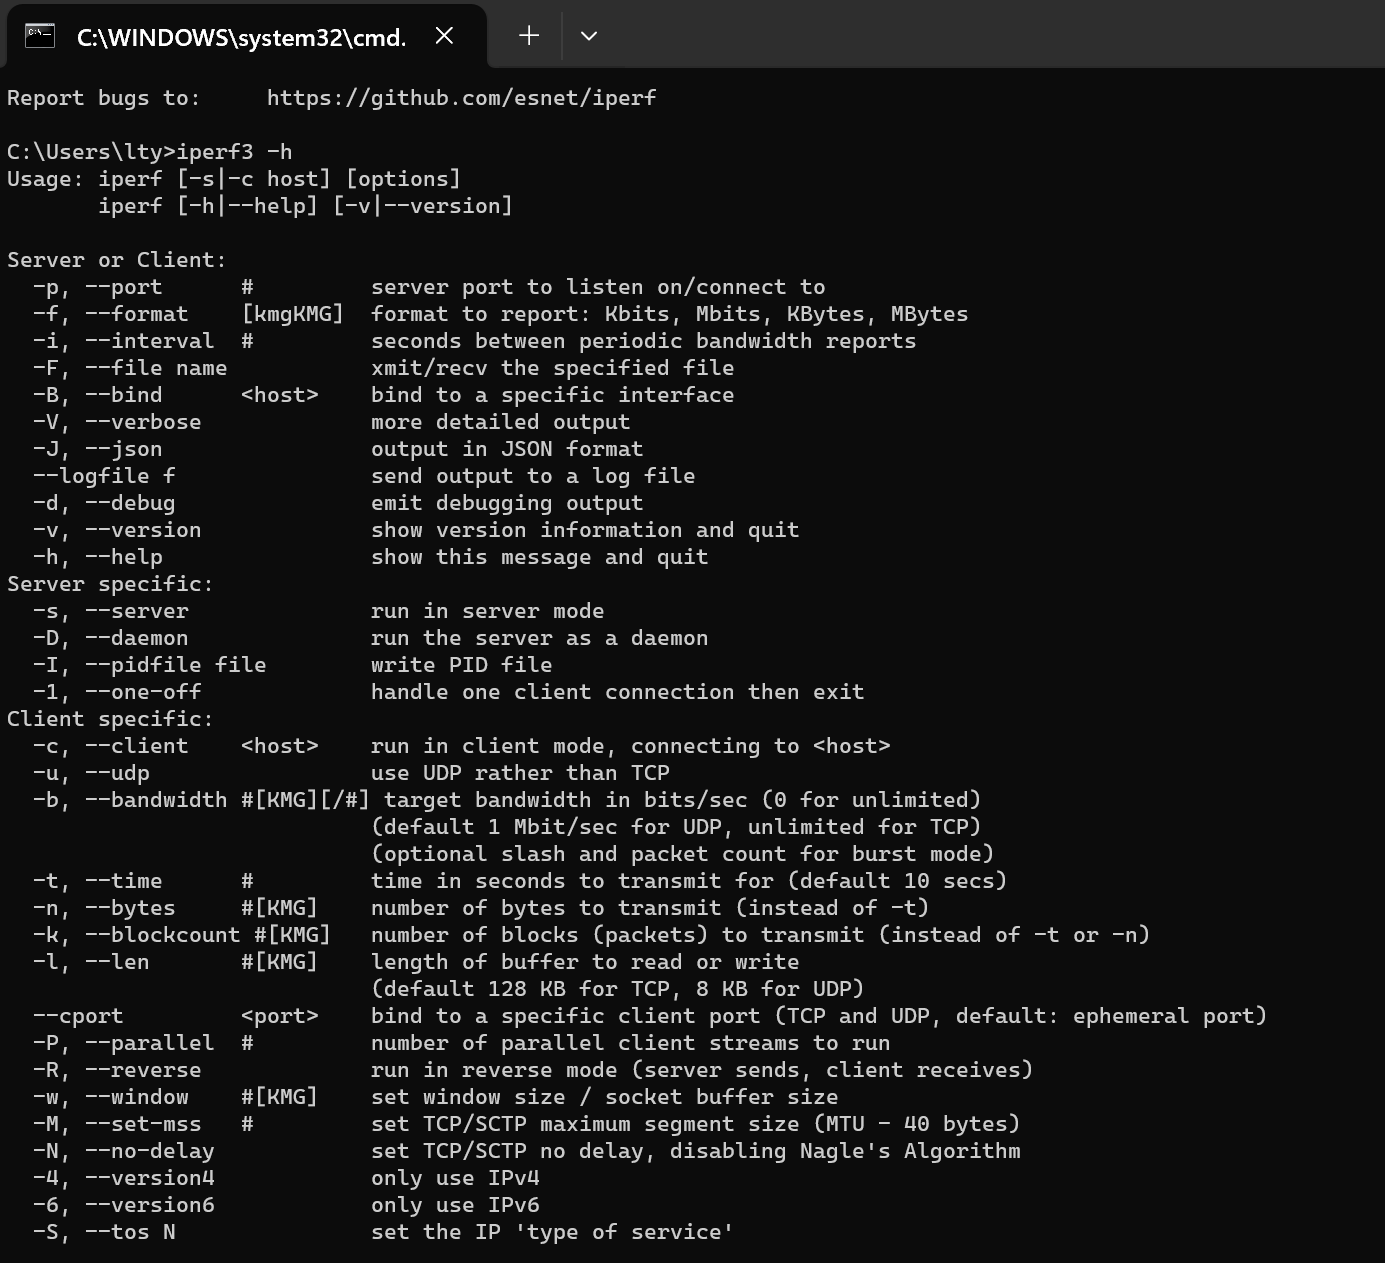Click the close icon on the cmd tab
This screenshot has width=1385, height=1263.
(x=444, y=35)
